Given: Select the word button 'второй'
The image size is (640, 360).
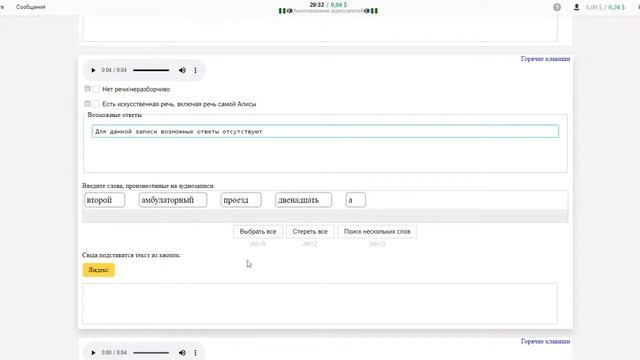Looking at the screenshot, I should [x=104, y=200].
